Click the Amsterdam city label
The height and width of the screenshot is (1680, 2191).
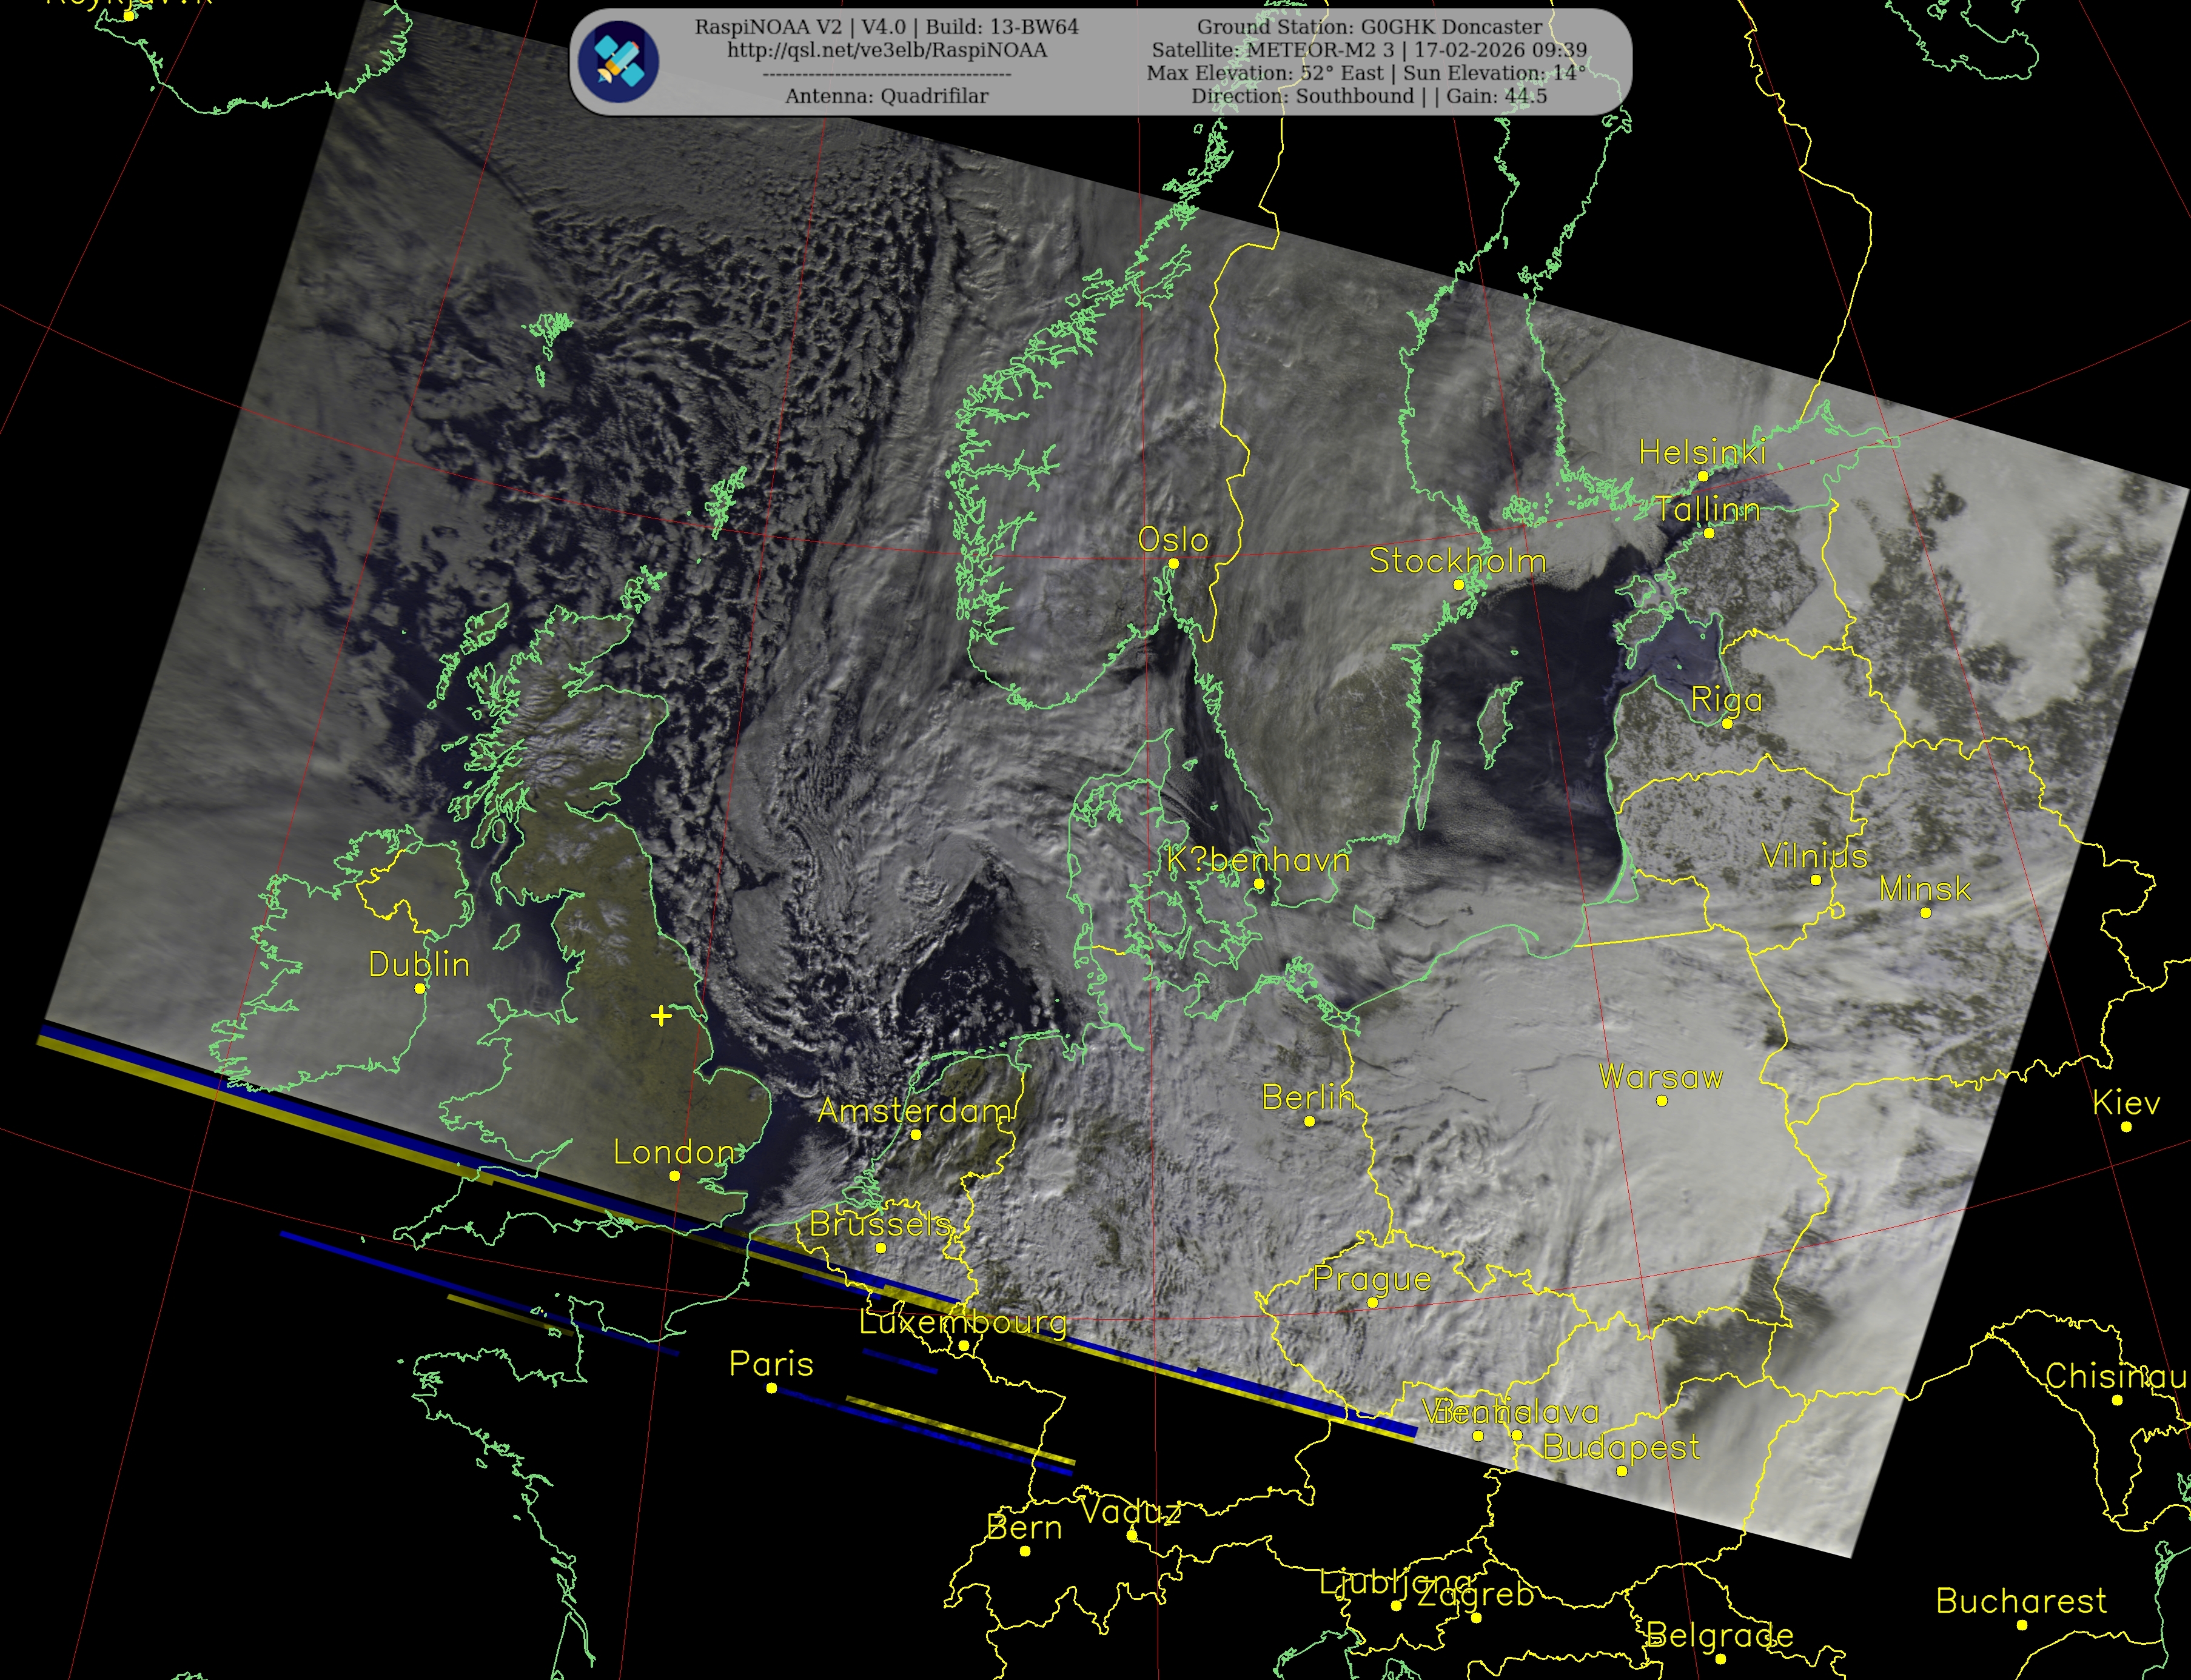pos(915,1111)
